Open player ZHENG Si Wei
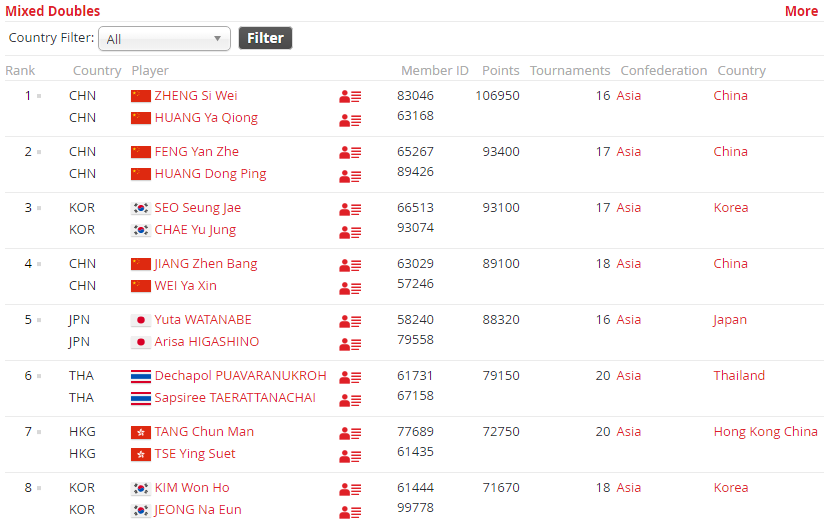The width and height of the screenshot is (832, 525). [196, 96]
